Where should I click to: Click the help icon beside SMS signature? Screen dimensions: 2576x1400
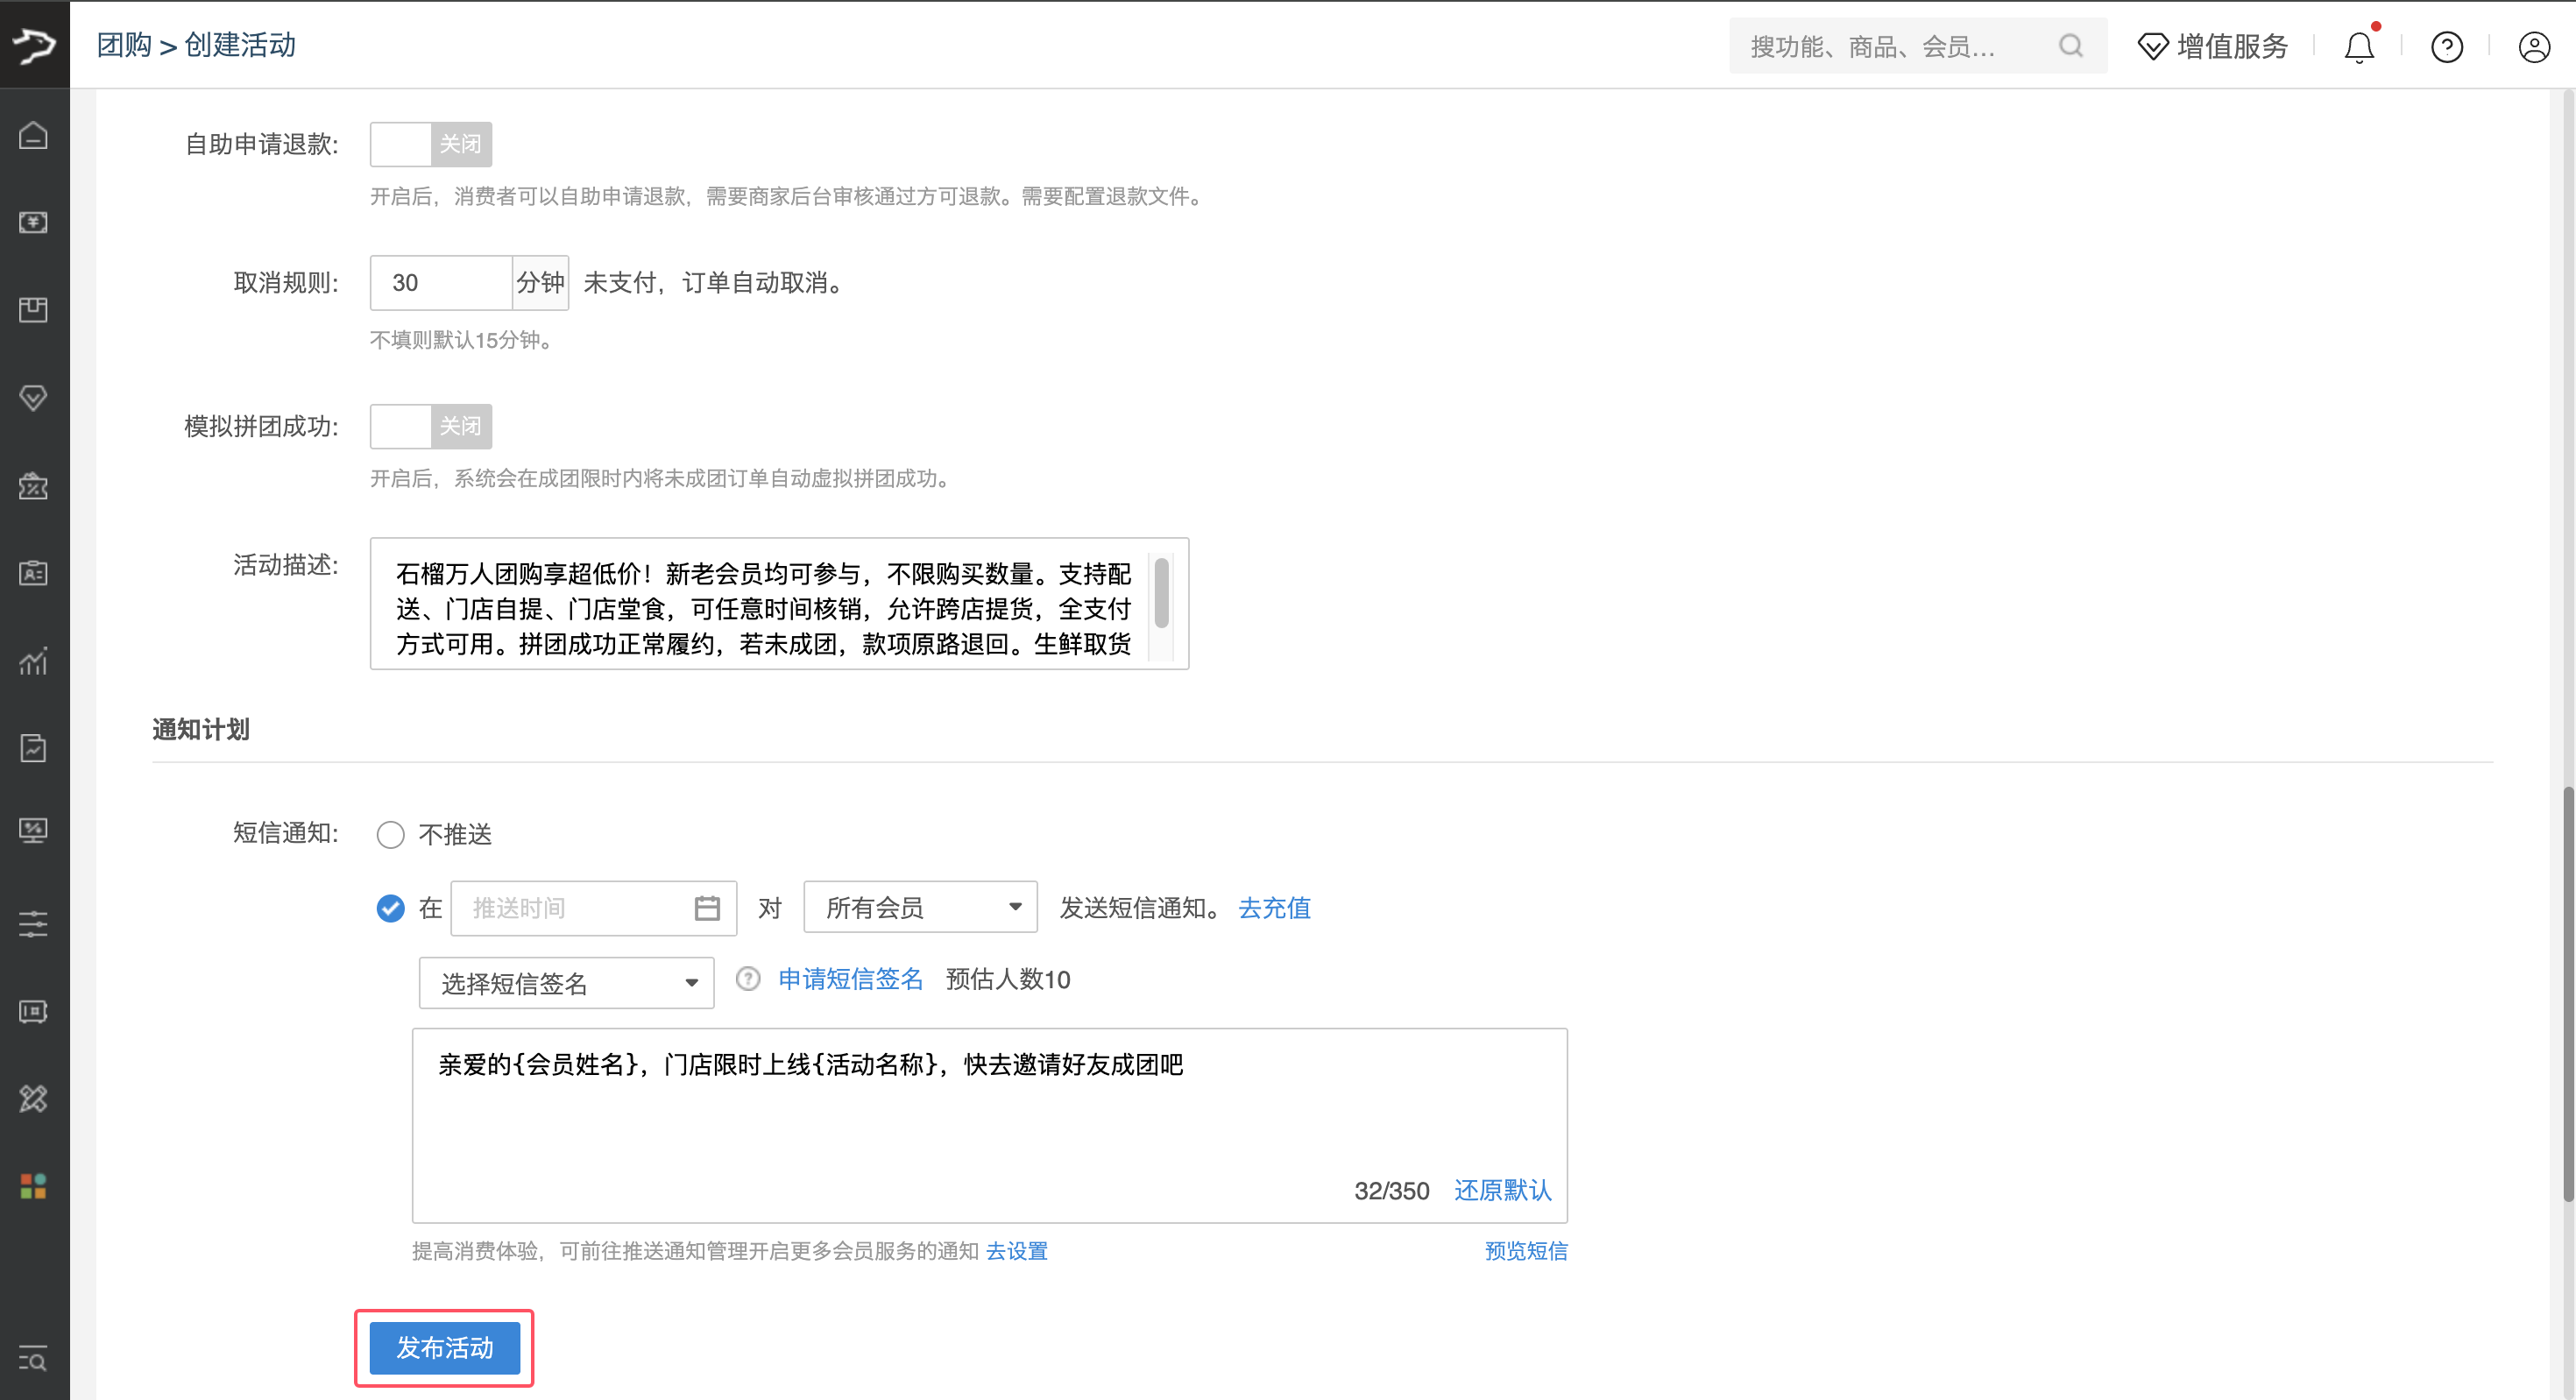click(748, 979)
